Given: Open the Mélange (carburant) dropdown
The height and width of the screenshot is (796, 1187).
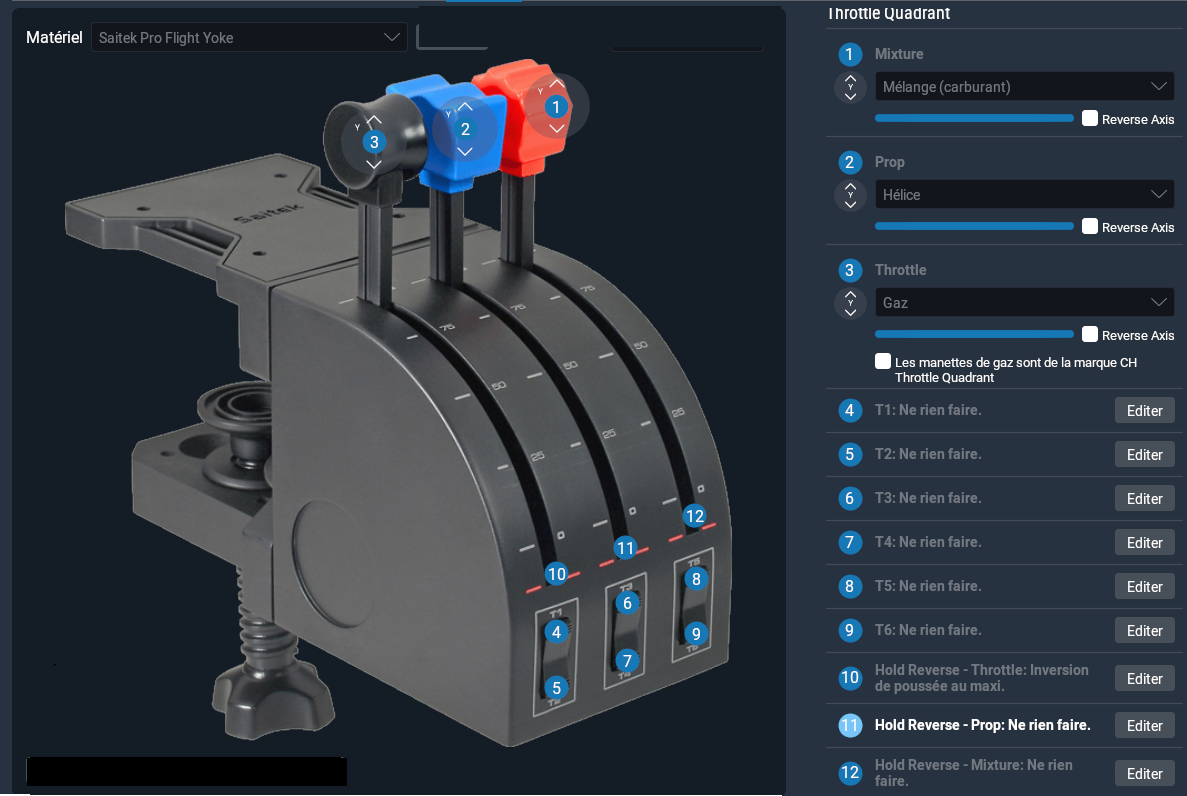Looking at the screenshot, I should pyautogui.click(x=1024, y=86).
